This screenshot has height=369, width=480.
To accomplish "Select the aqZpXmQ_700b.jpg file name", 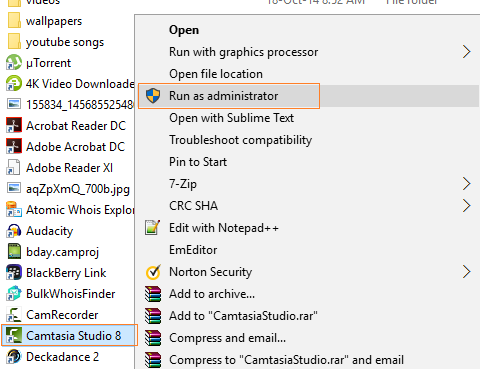I will tap(78, 189).
